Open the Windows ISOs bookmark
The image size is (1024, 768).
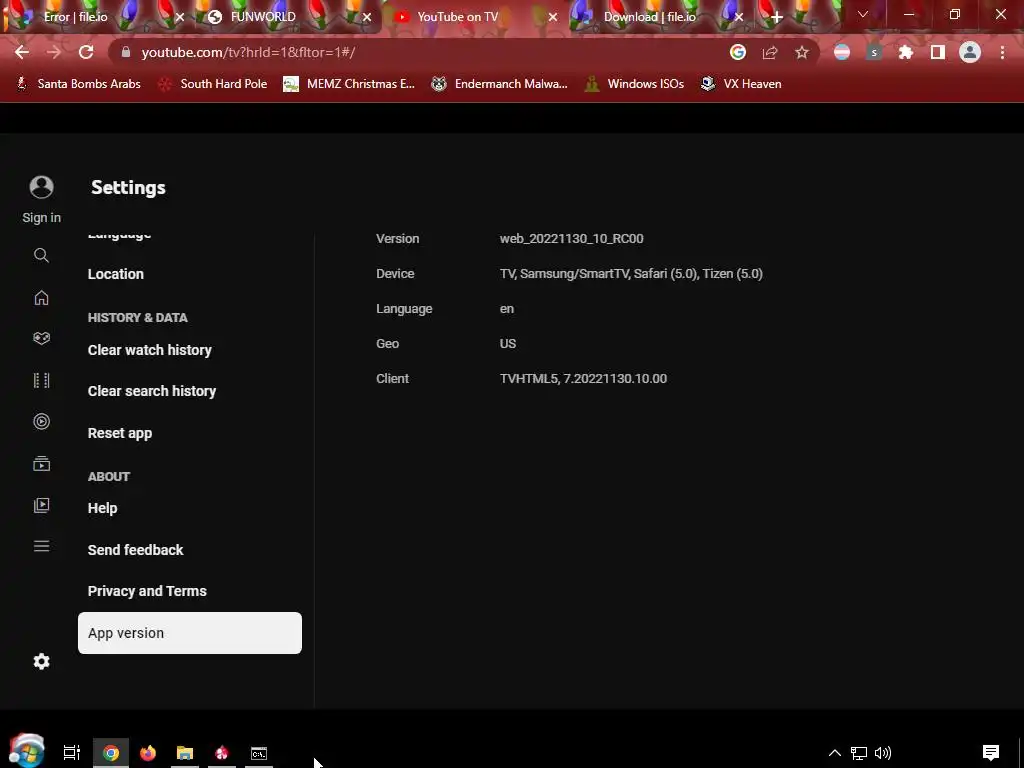[x=634, y=84]
